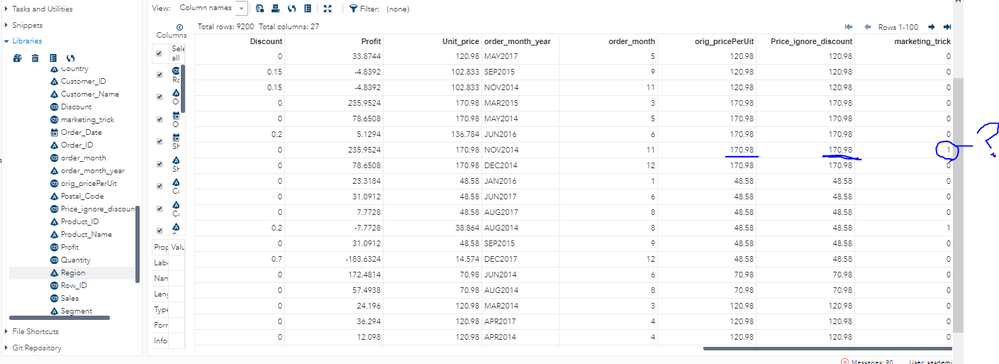999x364 pixels.
Task: Click the column-list table icon in table toolbar
Action: pyautogui.click(x=308, y=8)
